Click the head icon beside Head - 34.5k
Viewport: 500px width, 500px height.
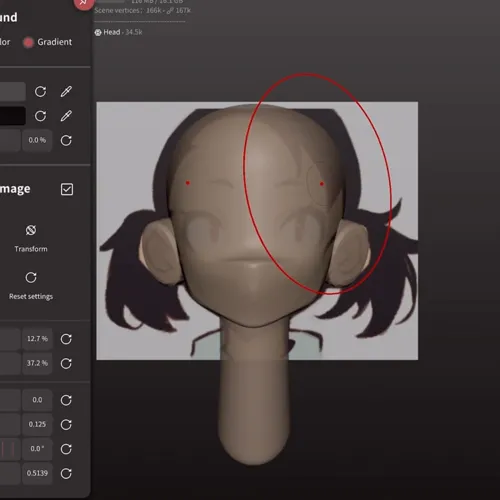tap(98, 32)
